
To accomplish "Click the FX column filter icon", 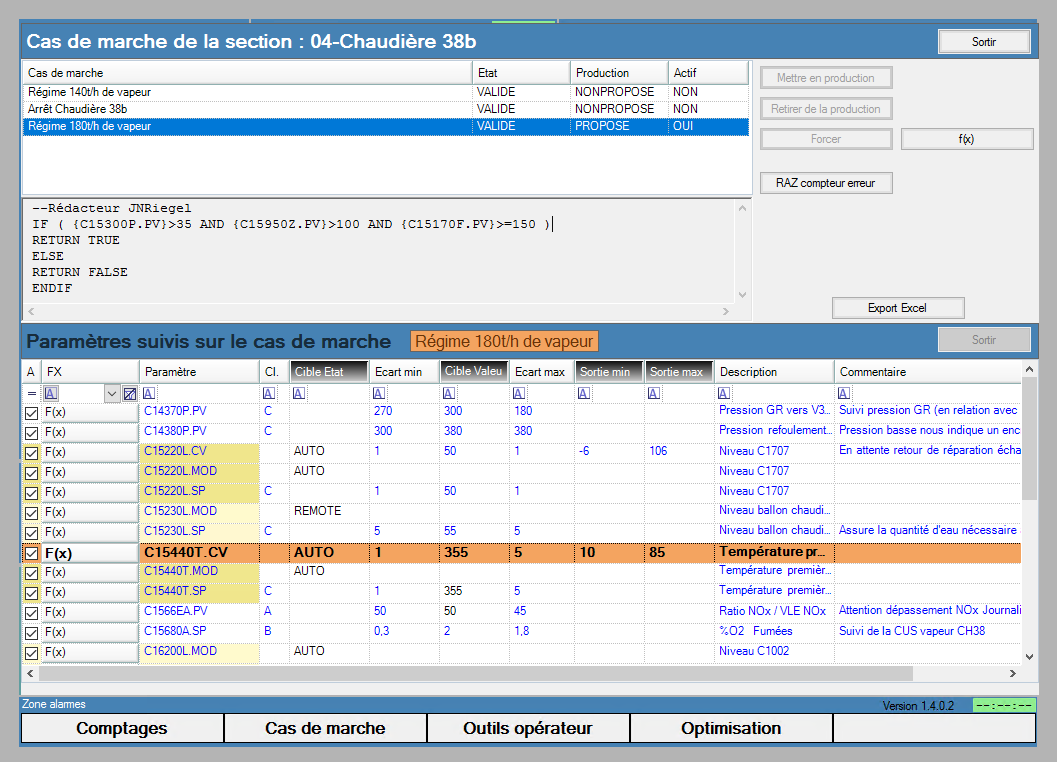I will tap(51, 393).
